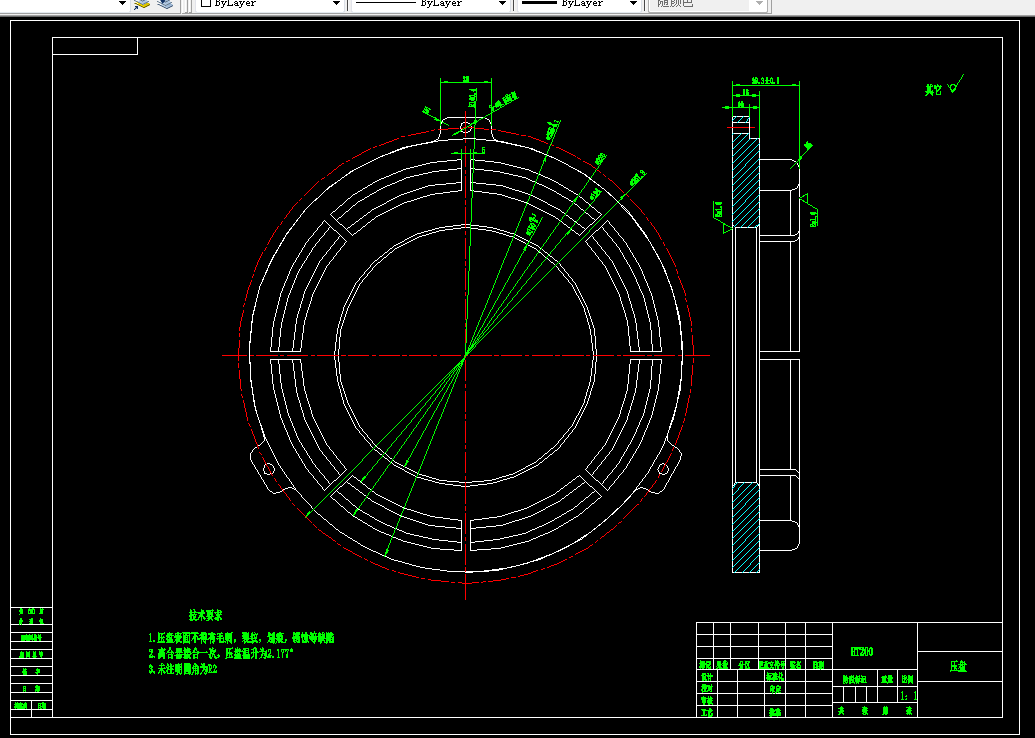
Task: Select the upper cyan hatch in section view
Action: click(x=746, y=181)
